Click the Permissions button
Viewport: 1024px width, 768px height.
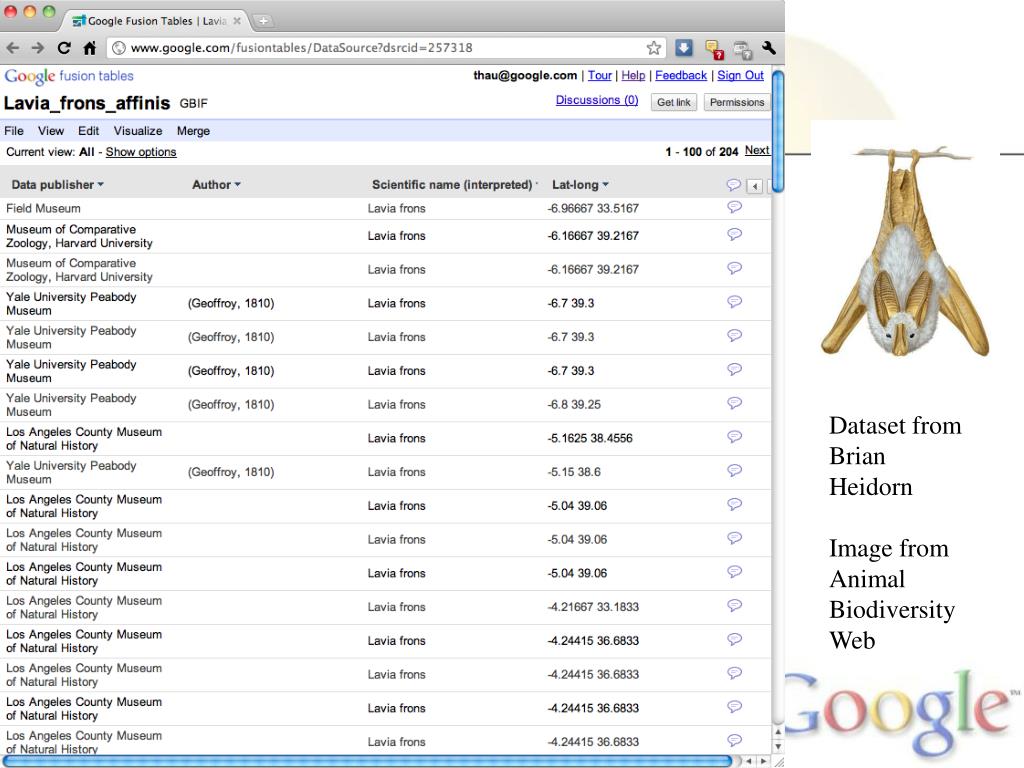tap(736, 102)
